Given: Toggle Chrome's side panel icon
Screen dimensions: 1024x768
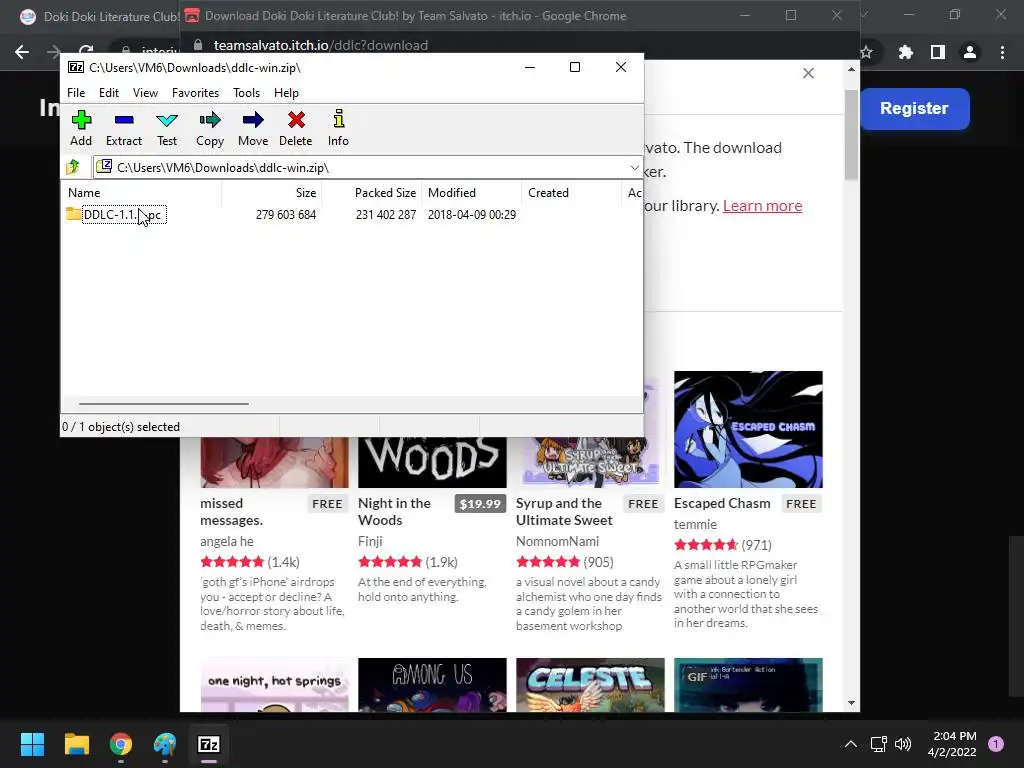Looking at the screenshot, I should pyautogui.click(x=938, y=52).
